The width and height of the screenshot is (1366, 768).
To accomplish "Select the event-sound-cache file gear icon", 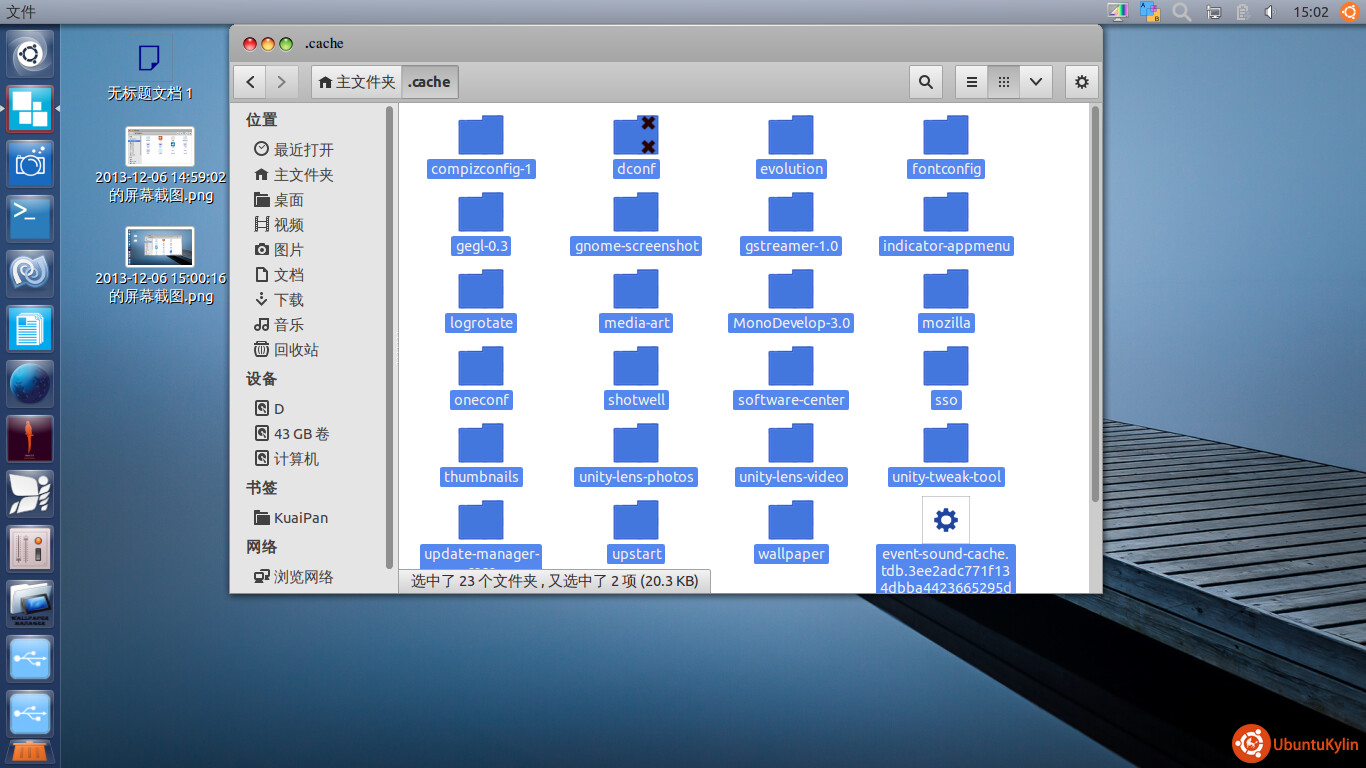I will point(945,520).
